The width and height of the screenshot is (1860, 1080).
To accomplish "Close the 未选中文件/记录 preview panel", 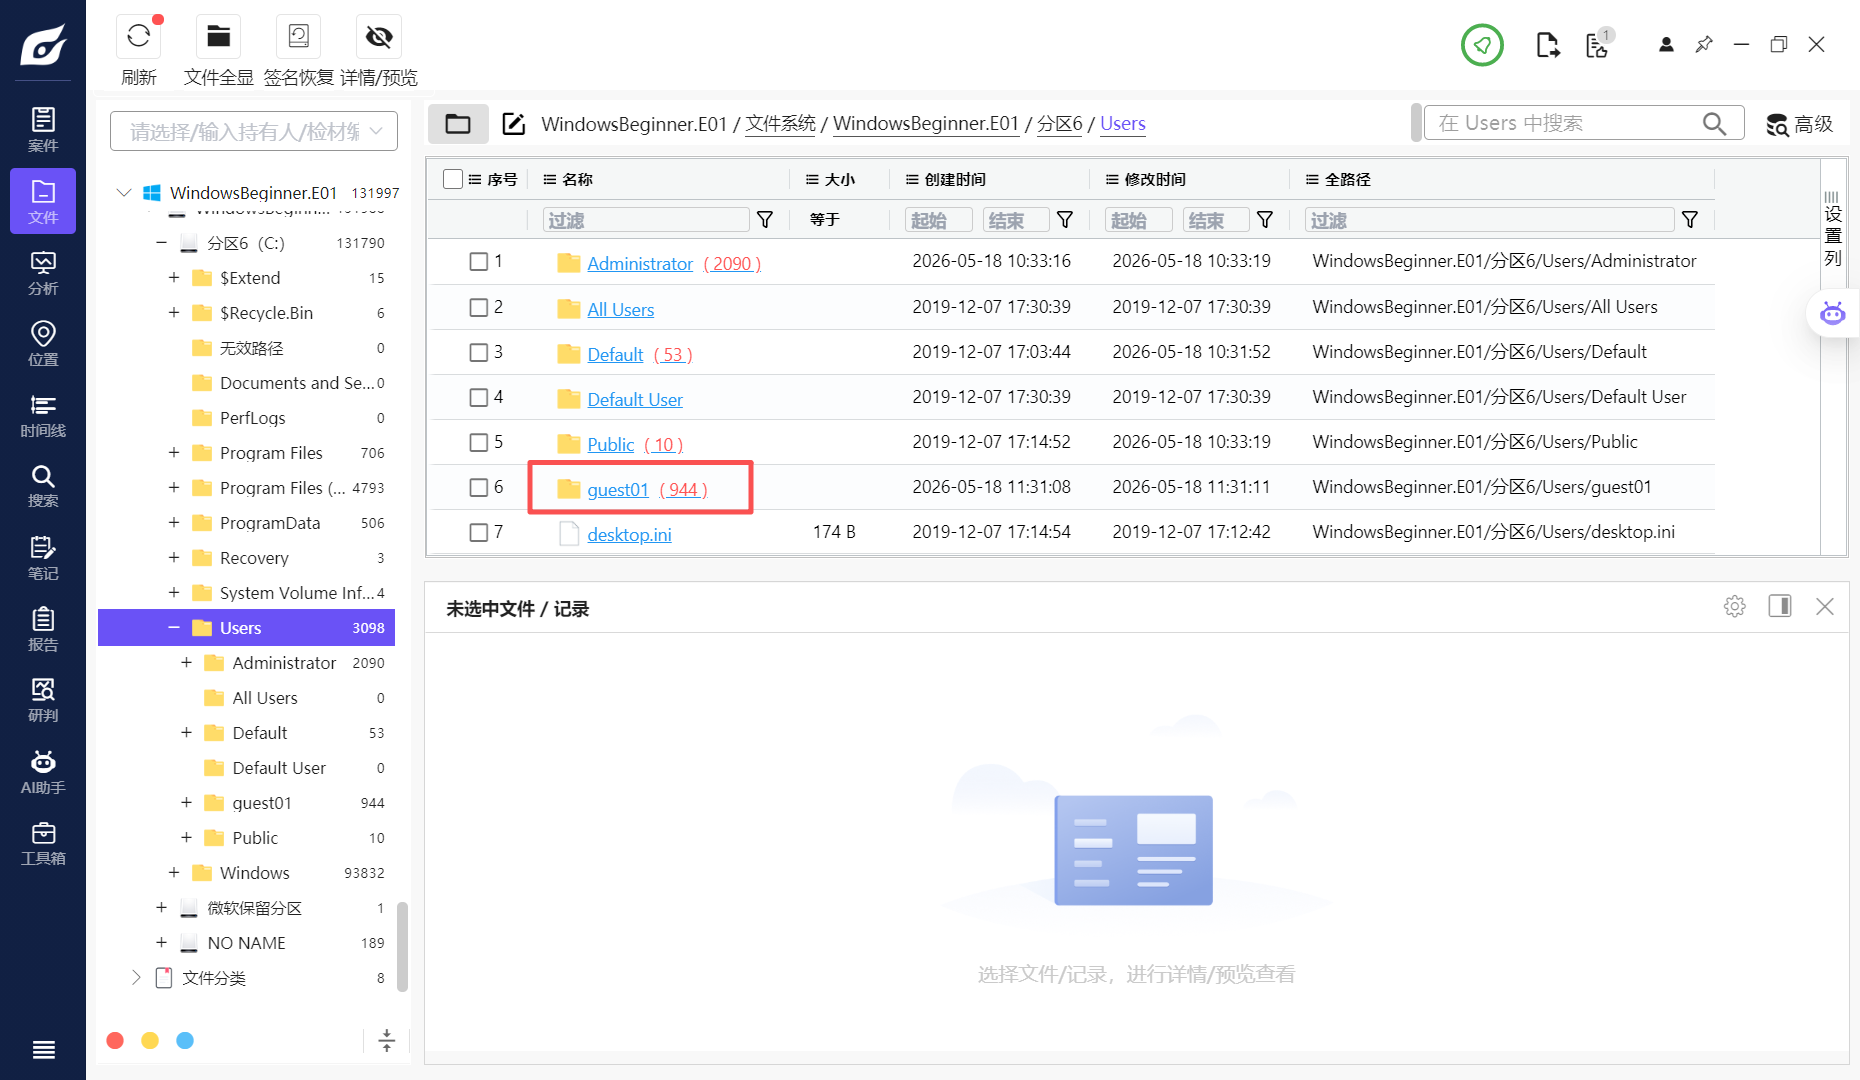I will click(1825, 606).
